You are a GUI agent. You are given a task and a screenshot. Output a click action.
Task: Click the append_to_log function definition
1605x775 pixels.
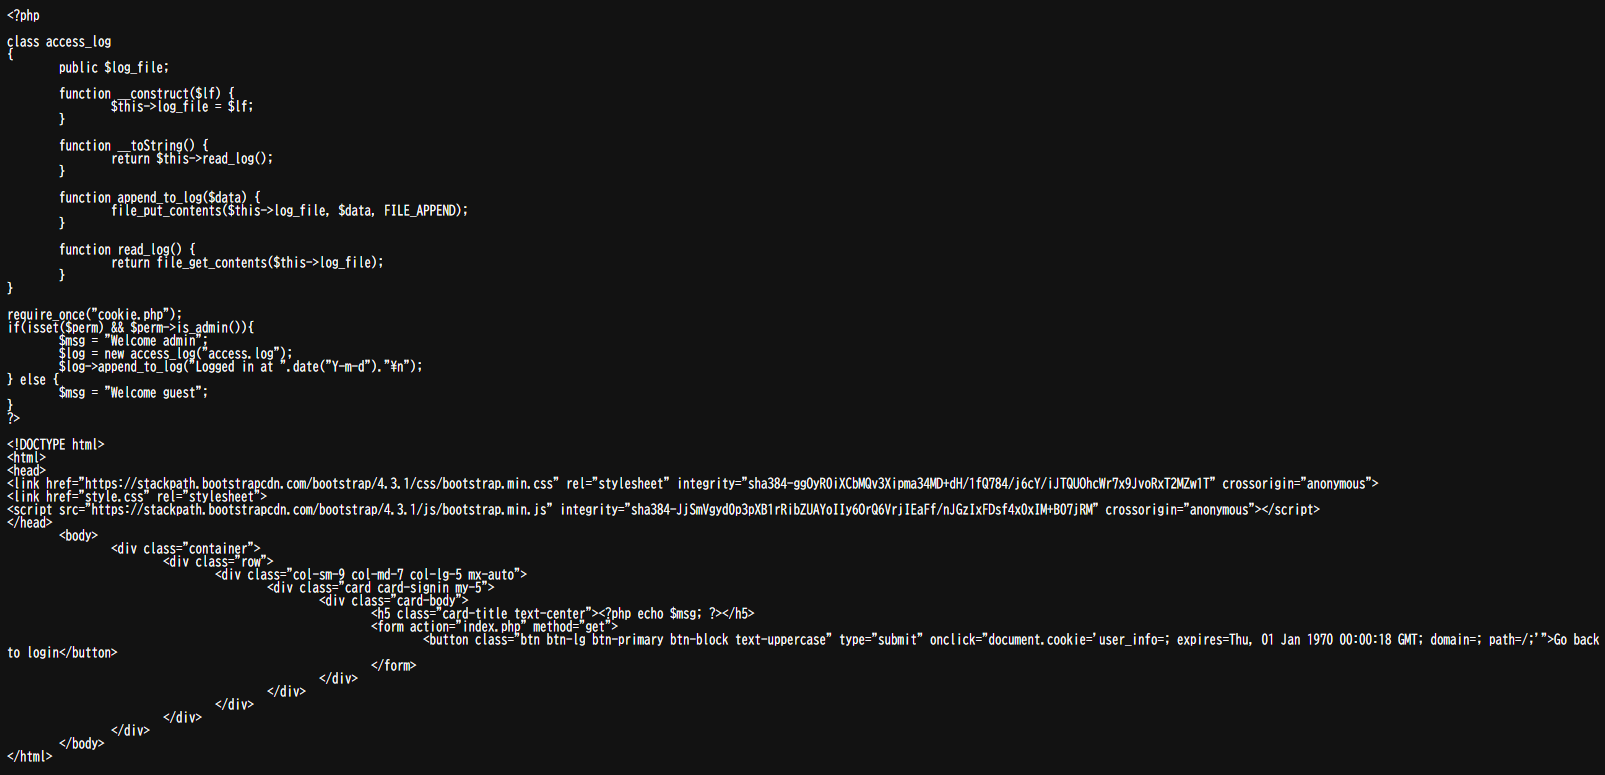coord(160,198)
